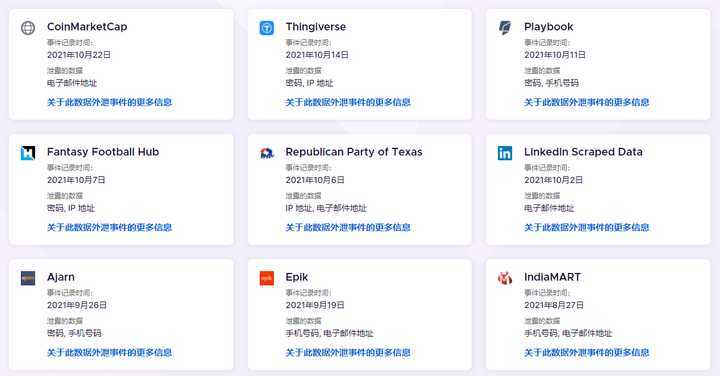
Task: Click the CoinMarketCap globe icon
Action: click(x=28, y=28)
